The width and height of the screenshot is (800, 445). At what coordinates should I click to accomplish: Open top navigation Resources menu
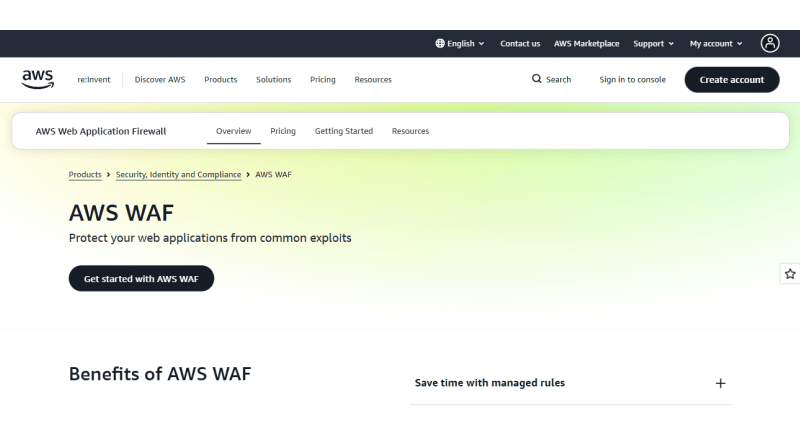point(373,80)
